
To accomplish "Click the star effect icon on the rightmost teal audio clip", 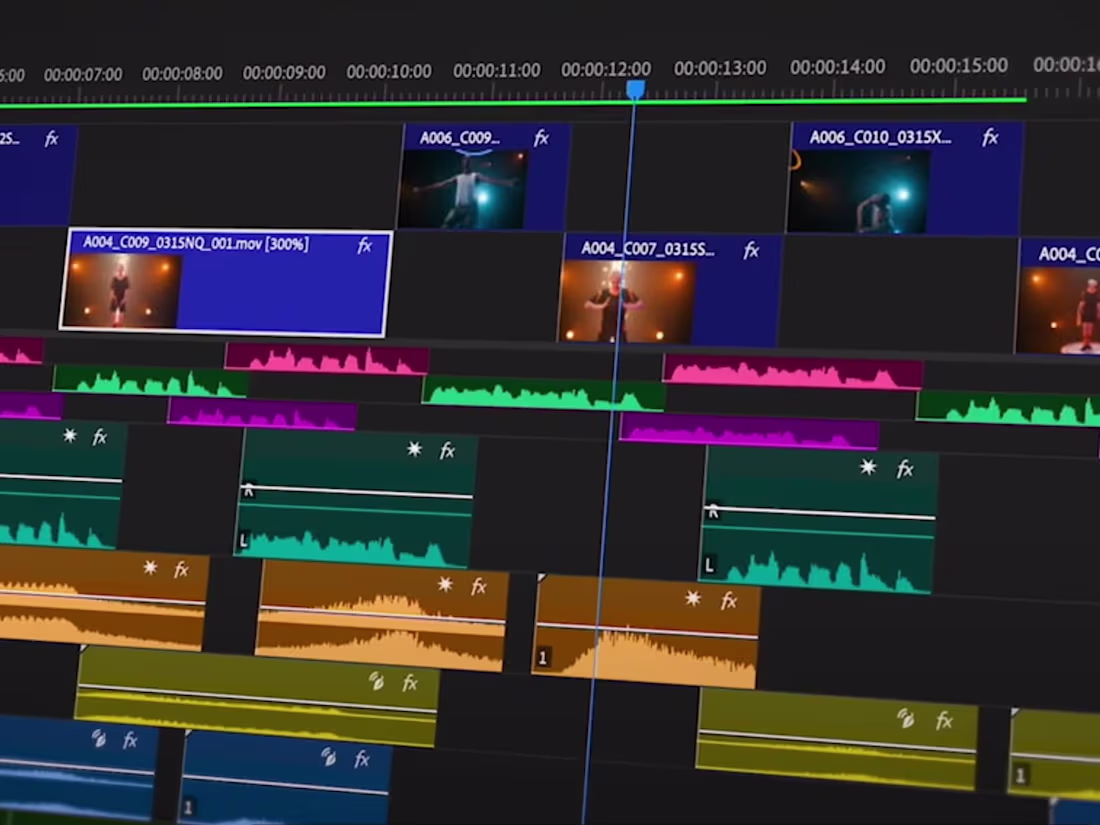I will point(866,466).
